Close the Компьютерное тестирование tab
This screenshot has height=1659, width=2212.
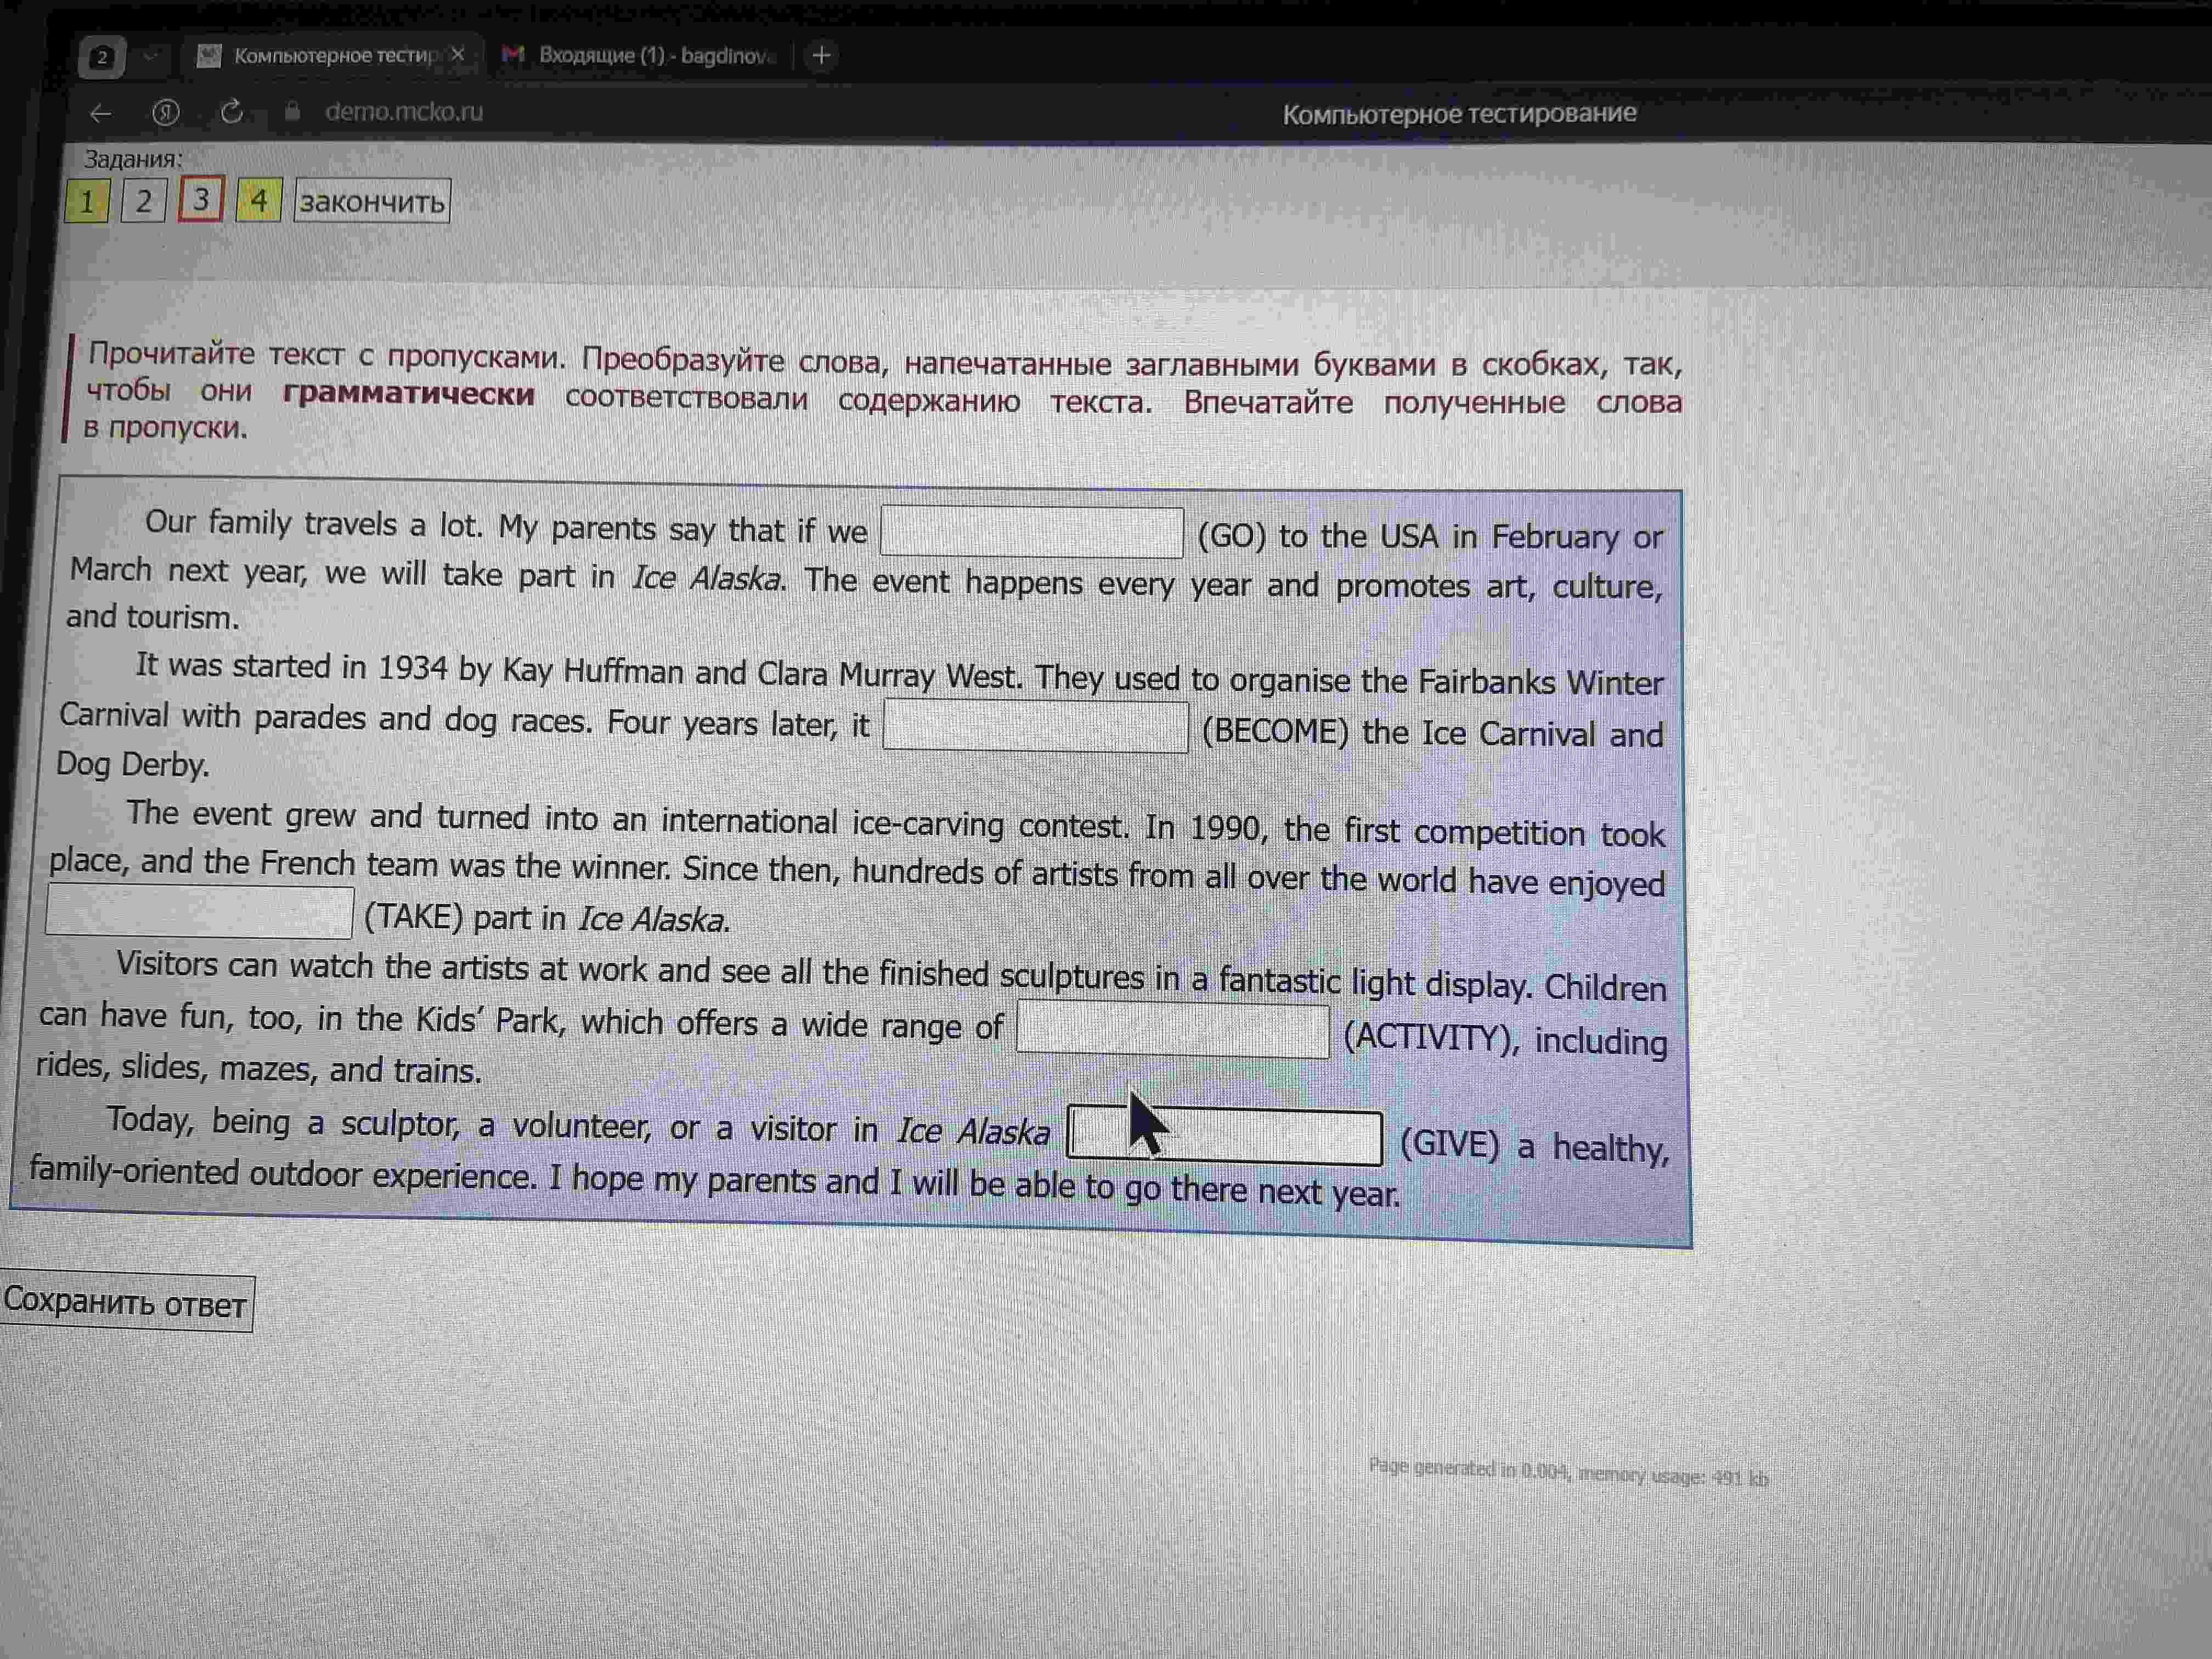click(458, 54)
